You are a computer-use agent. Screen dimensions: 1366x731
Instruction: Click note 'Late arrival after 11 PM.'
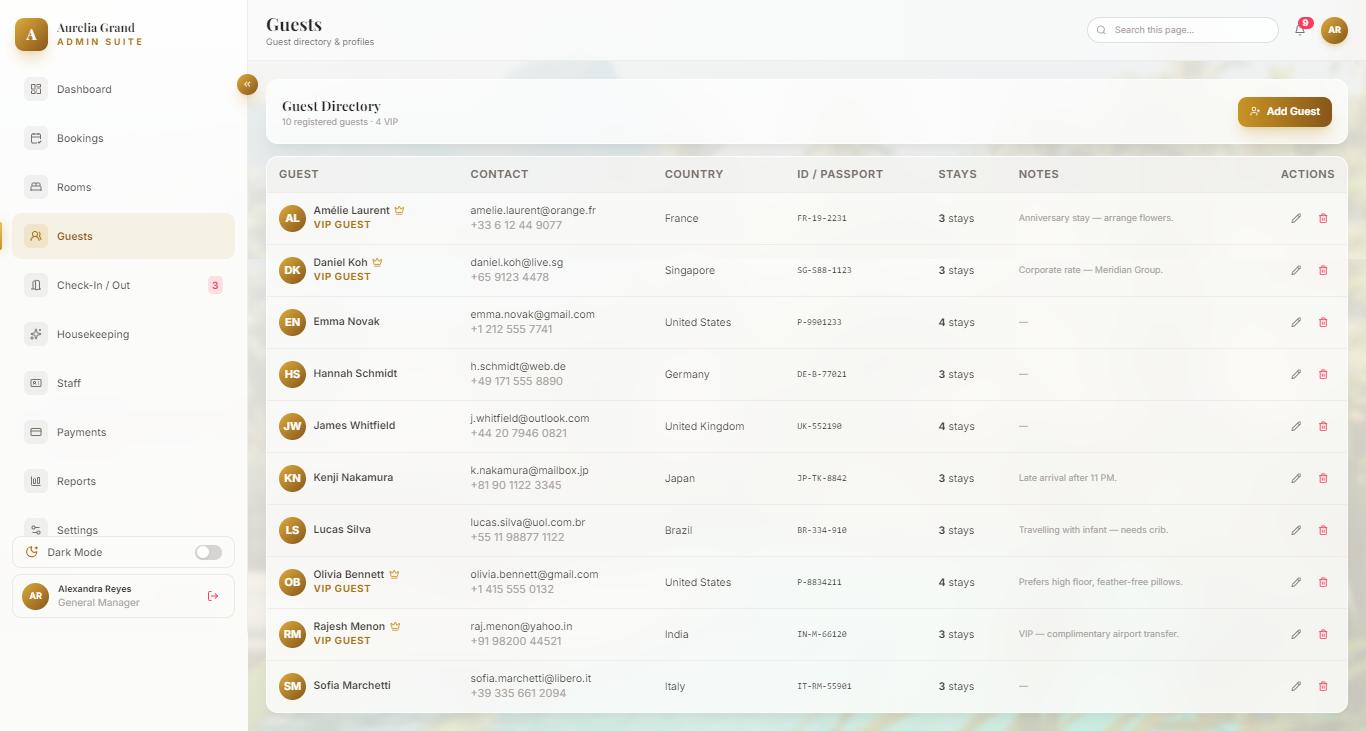click(1067, 478)
